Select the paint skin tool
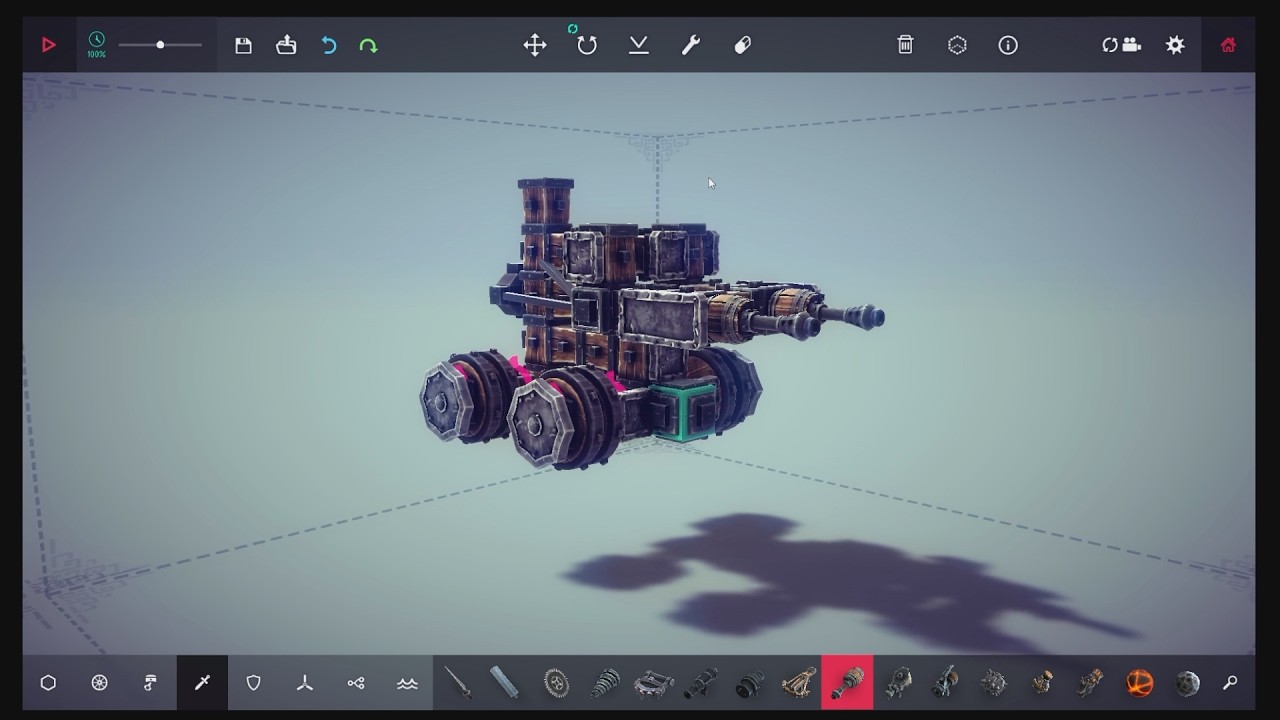This screenshot has width=1280, height=720. click(742, 45)
